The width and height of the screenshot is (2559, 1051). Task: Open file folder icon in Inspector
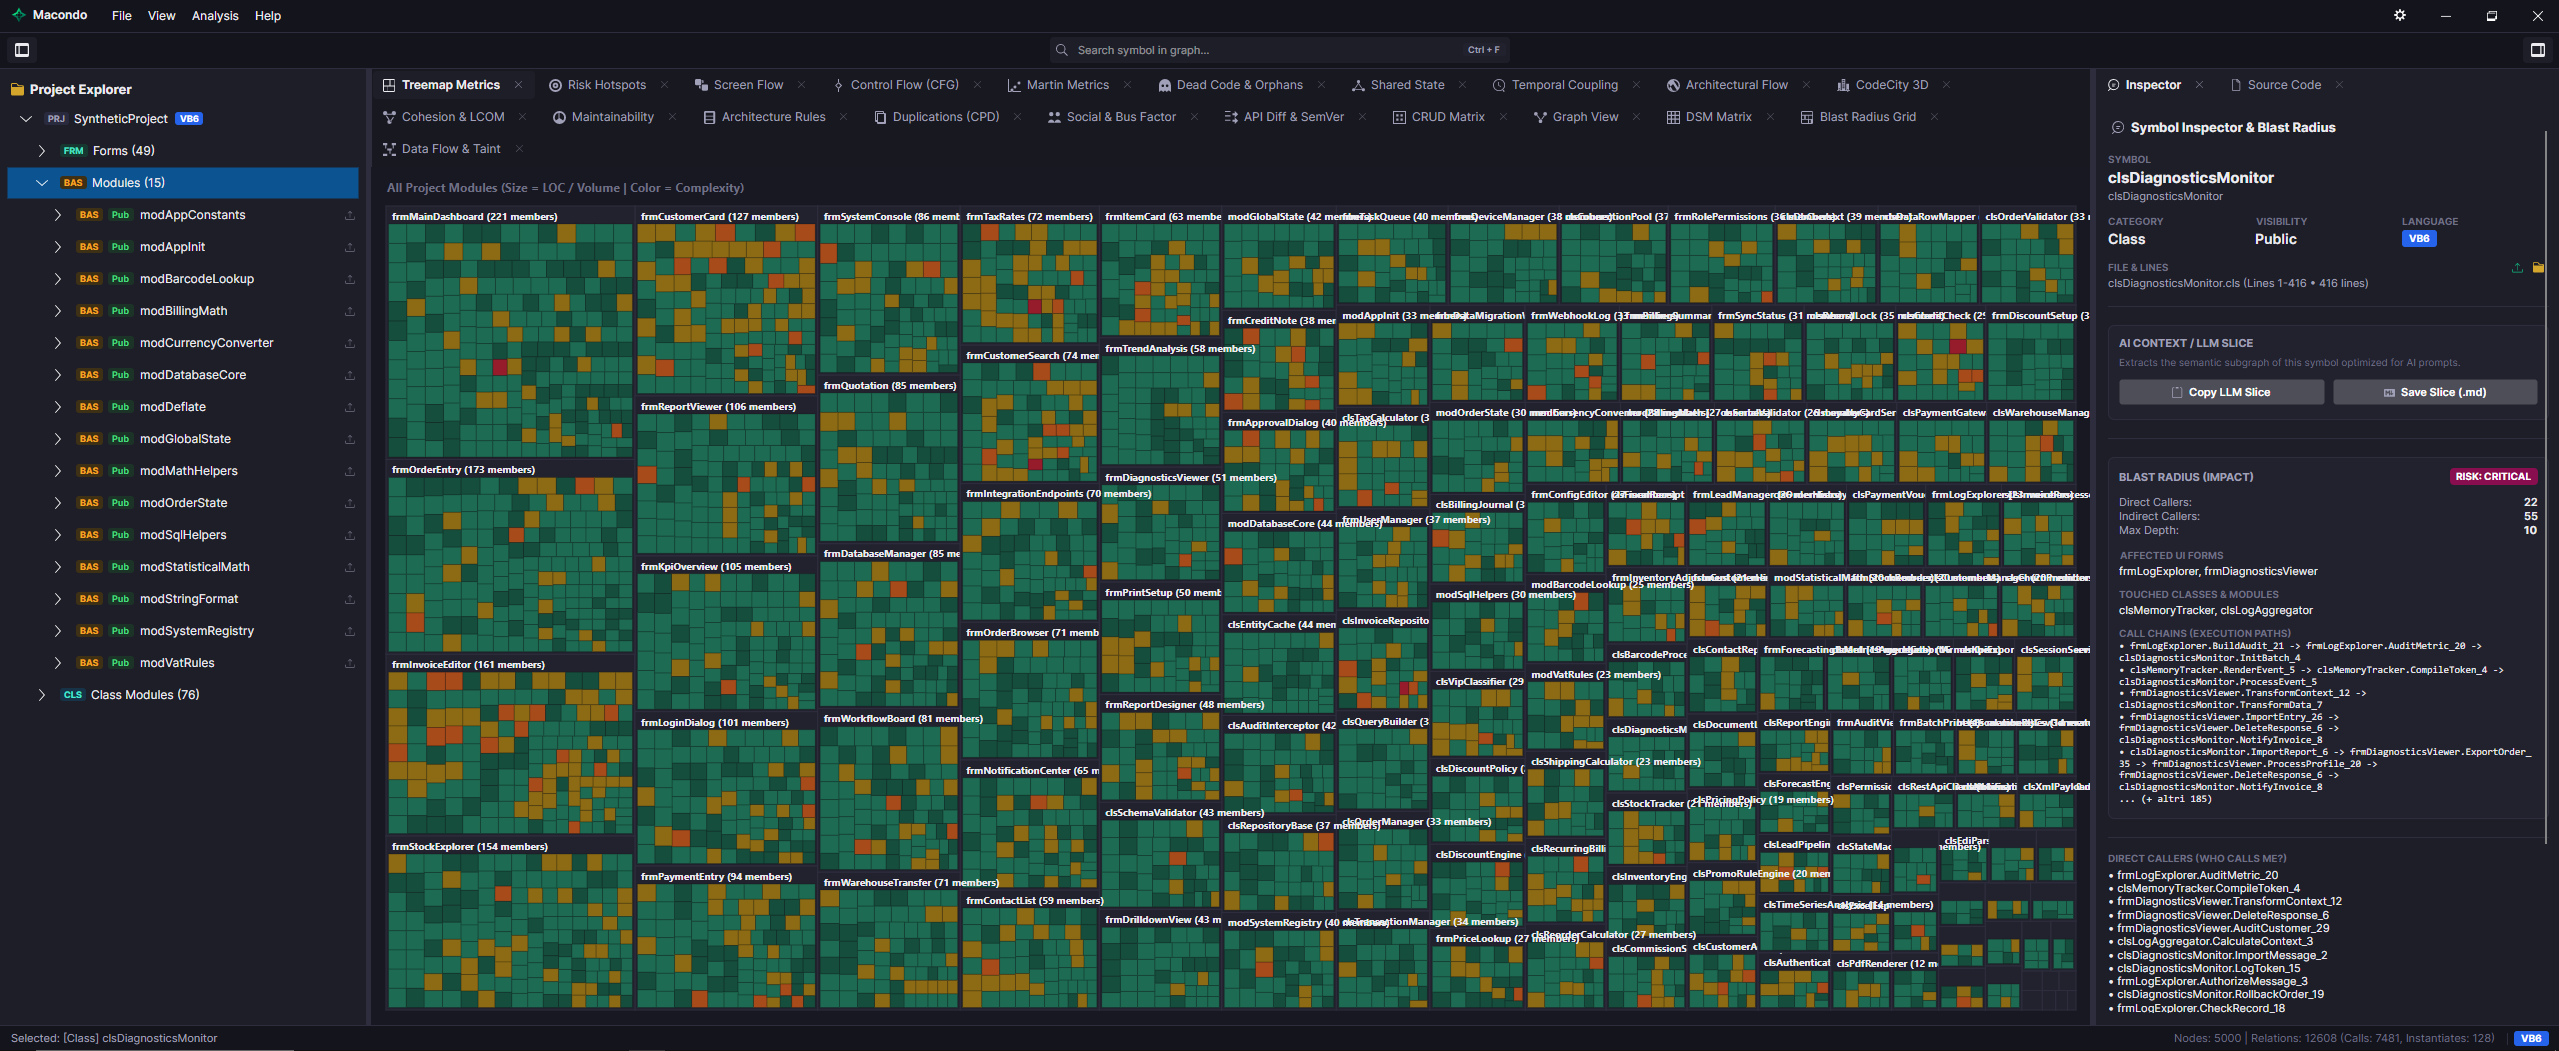pyautogui.click(x=2538, y=268)
